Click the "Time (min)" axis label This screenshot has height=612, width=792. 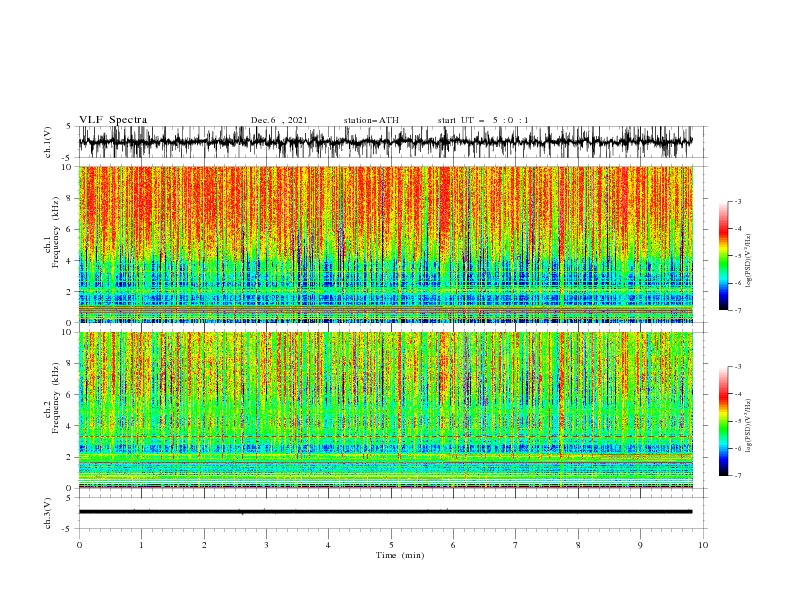point(400,555)
